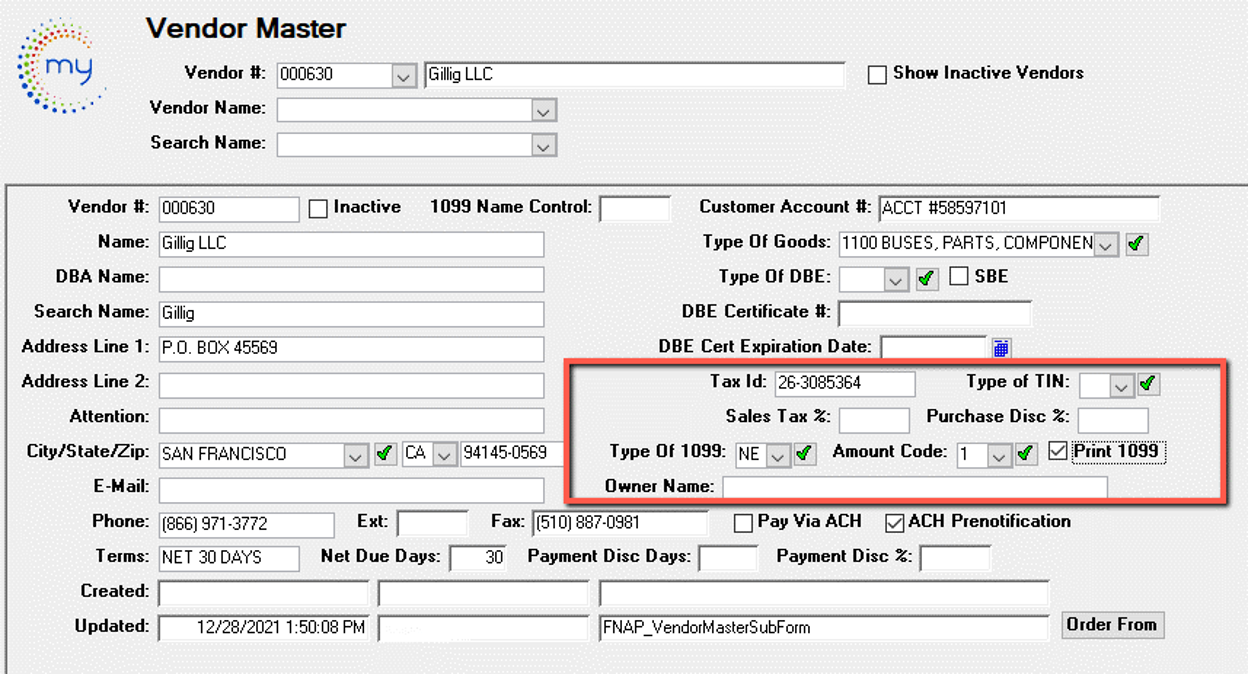
Task: Click the Order From button
Action: 1111,625
